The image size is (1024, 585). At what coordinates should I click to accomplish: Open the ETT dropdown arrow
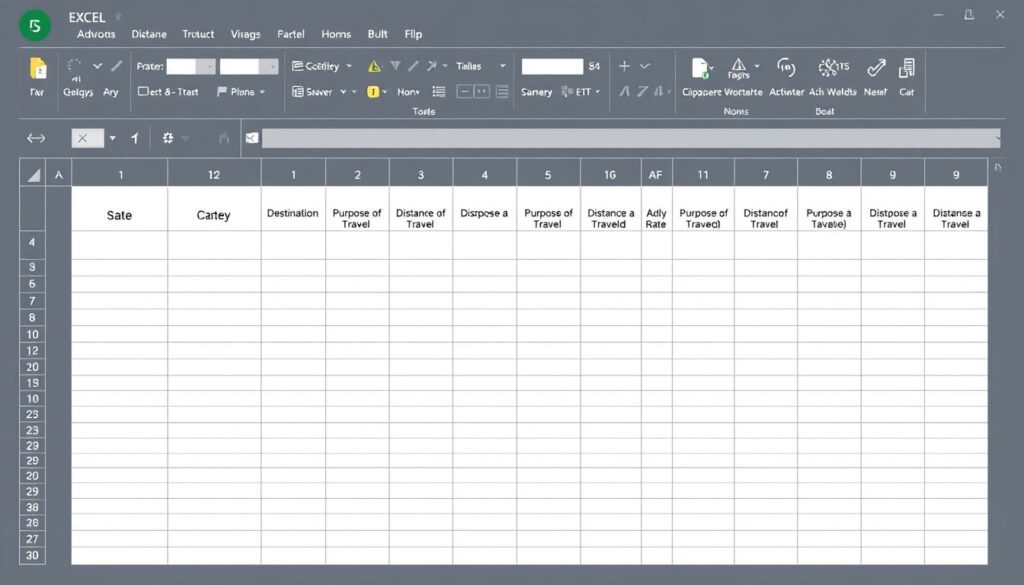coord(597,92)
